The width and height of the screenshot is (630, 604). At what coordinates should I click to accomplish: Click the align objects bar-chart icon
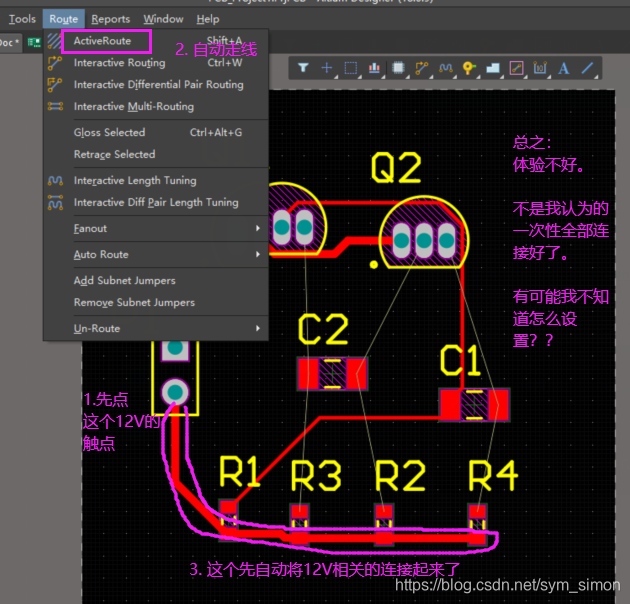[375, 68]
